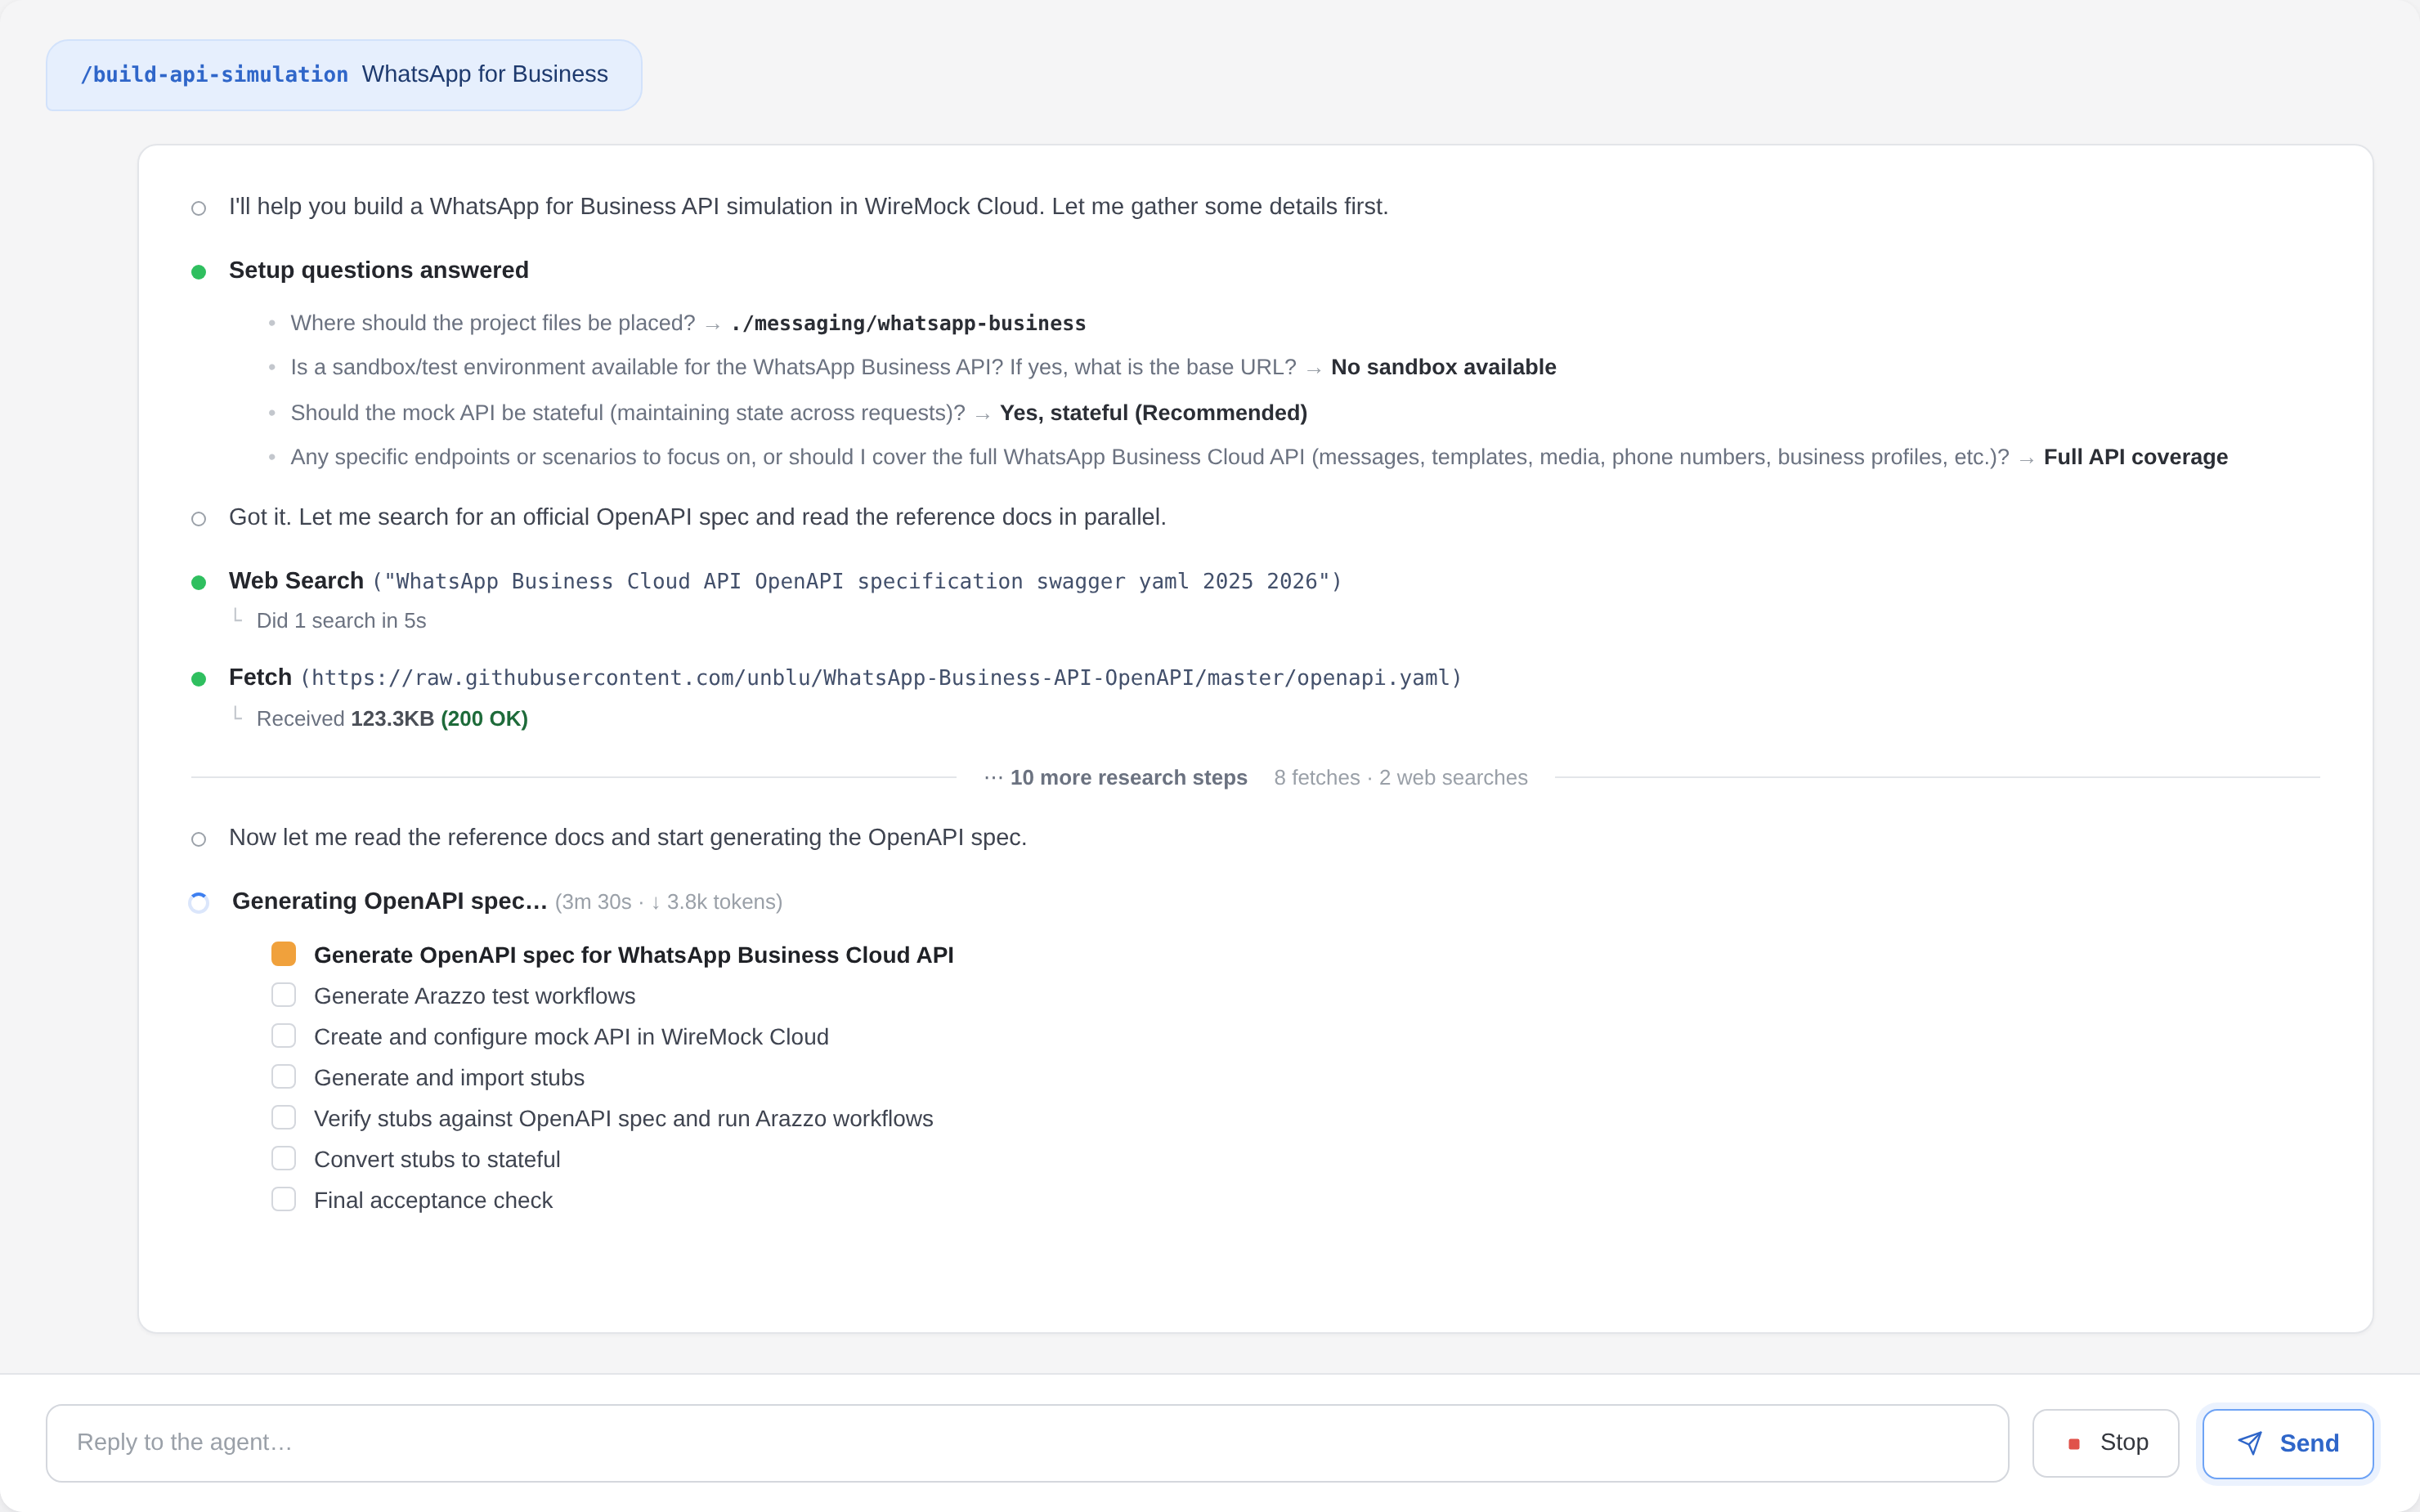Click 'Full API coverage' answer
The image size is (2420, 1512).
pyautogui.click(x=2135, y=457)
